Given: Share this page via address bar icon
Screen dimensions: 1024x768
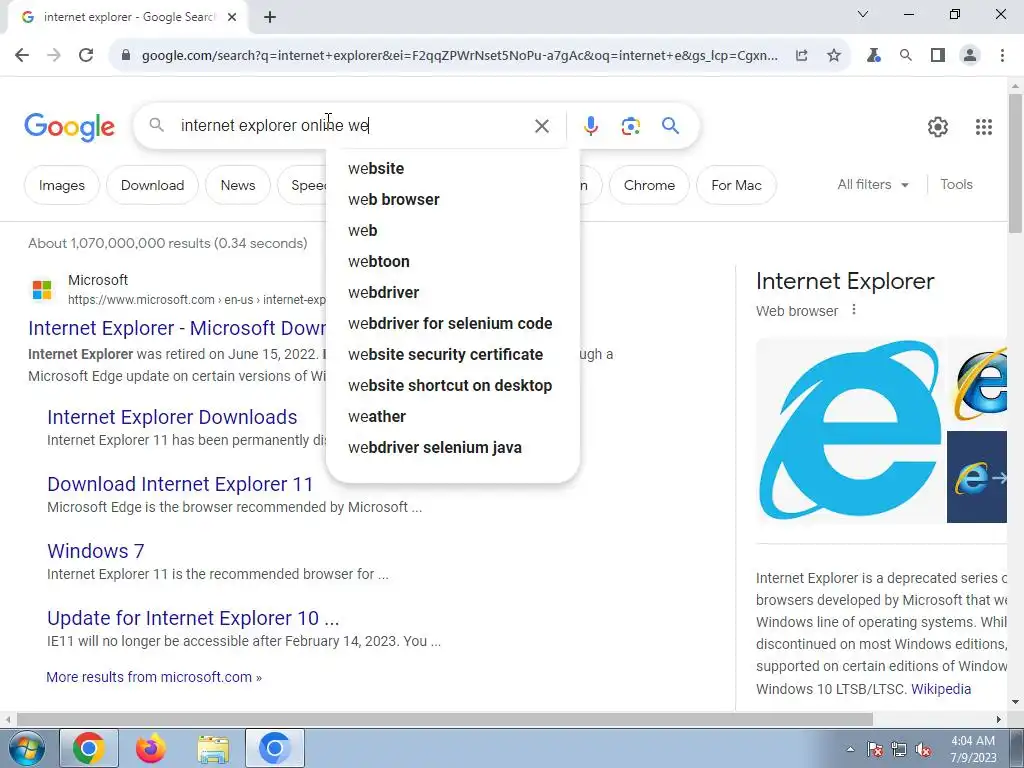Looking at the screenshot, I should 801,56.
